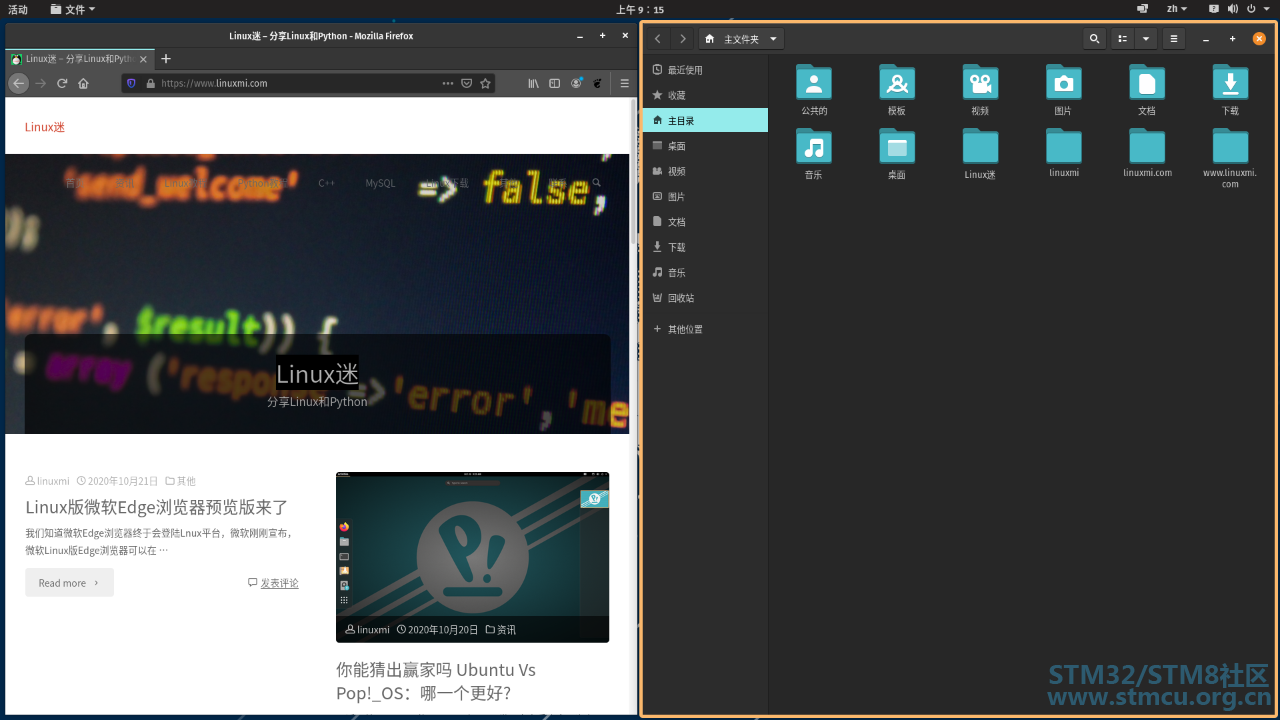1280x720 pixels.
Task: Search files with magnifier button
Action: pyautogui.click(x=1094, y=39)
